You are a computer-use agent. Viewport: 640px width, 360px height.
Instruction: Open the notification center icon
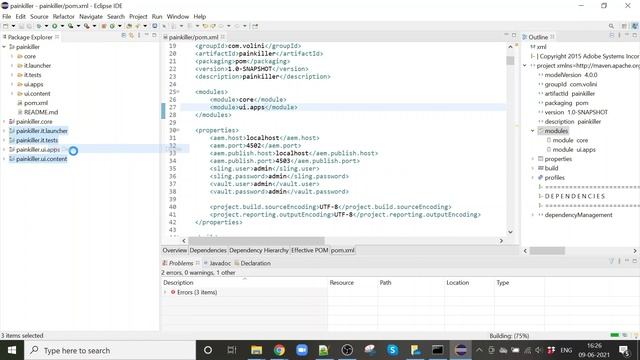(x=624, y=350)
